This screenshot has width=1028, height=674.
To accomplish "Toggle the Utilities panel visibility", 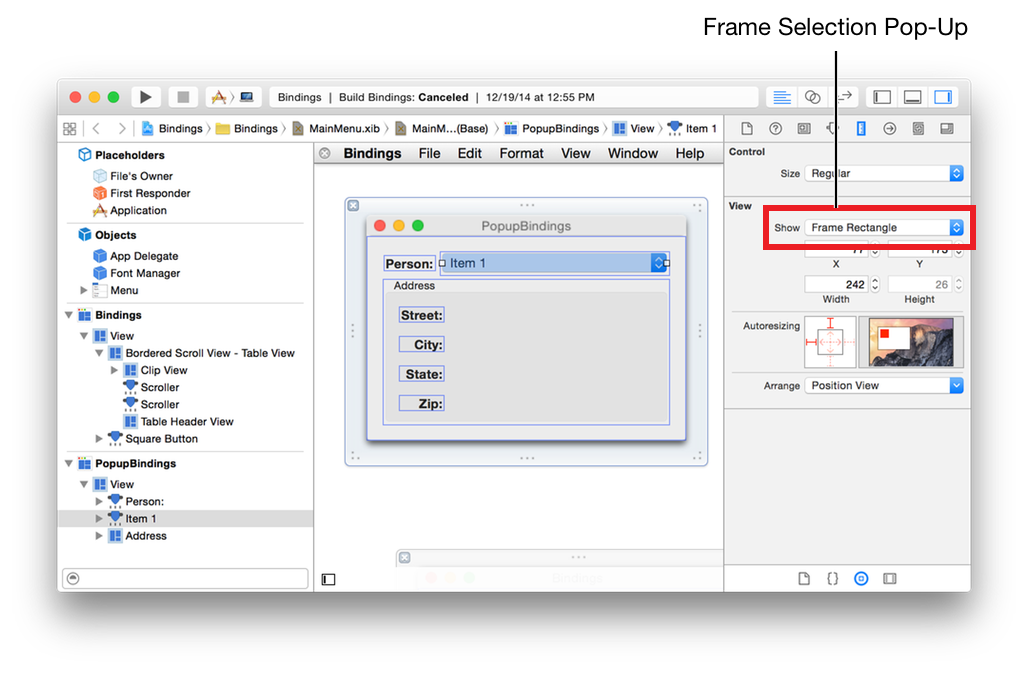I will (x=943, y=97).
